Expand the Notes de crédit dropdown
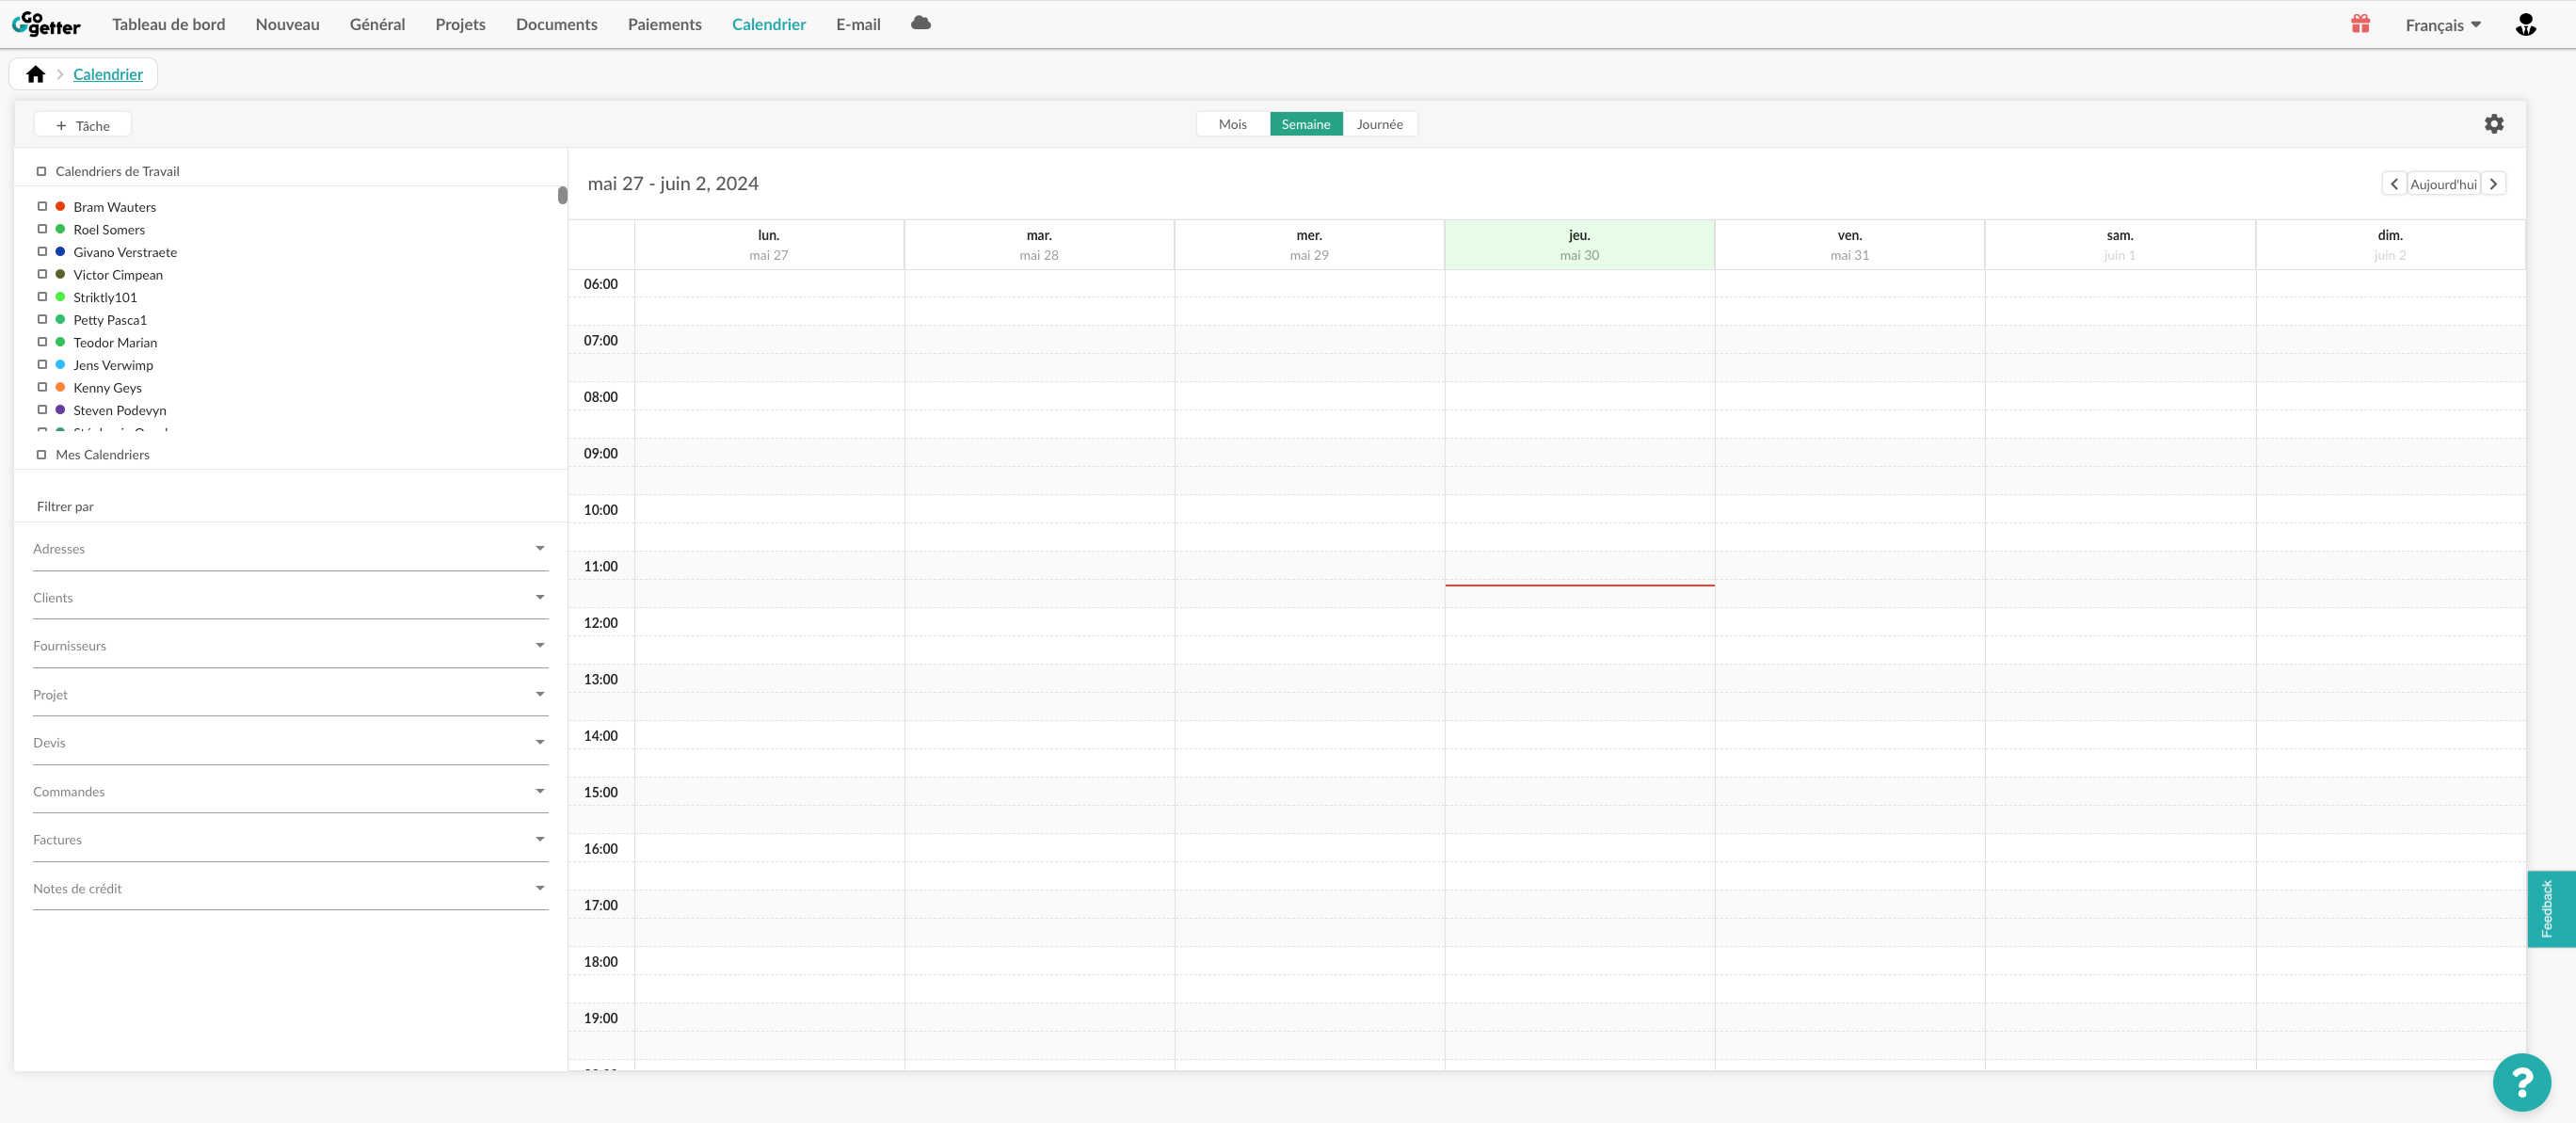Screen dimensions: 2576x1123 pyautogui.click(x=290, y=889)
